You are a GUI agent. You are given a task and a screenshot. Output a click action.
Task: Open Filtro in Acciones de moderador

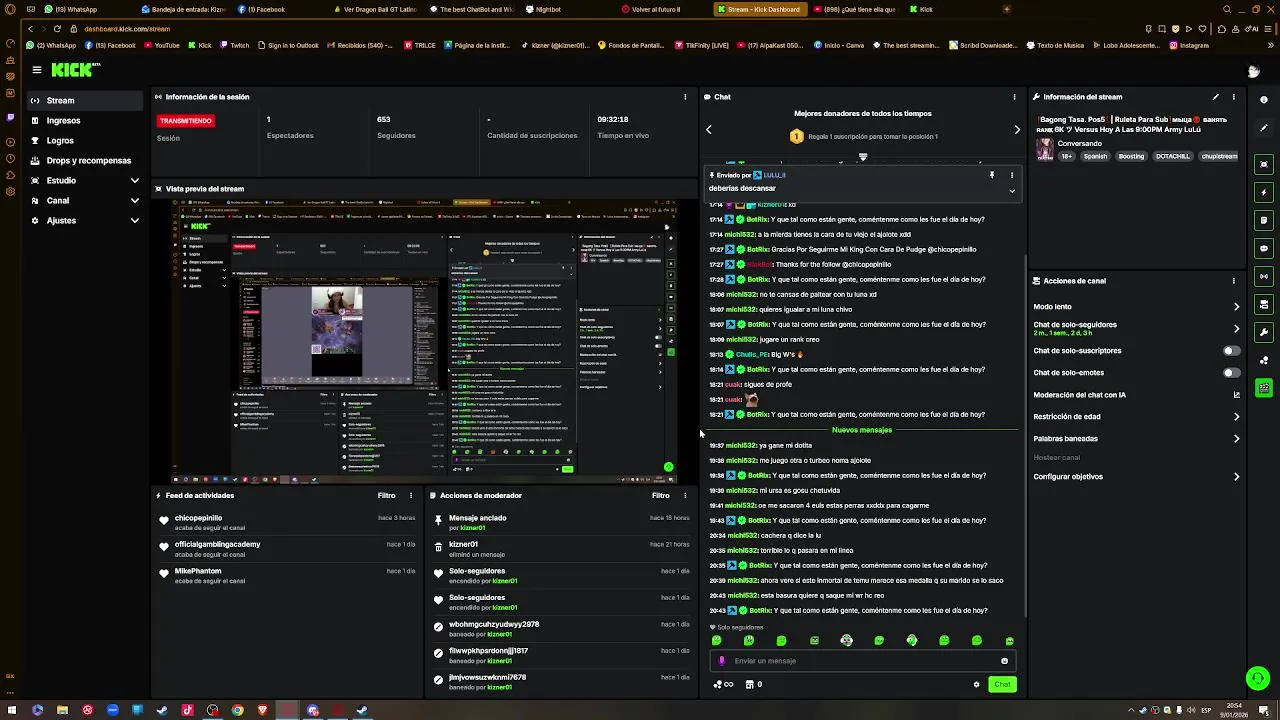click(660, 495)
